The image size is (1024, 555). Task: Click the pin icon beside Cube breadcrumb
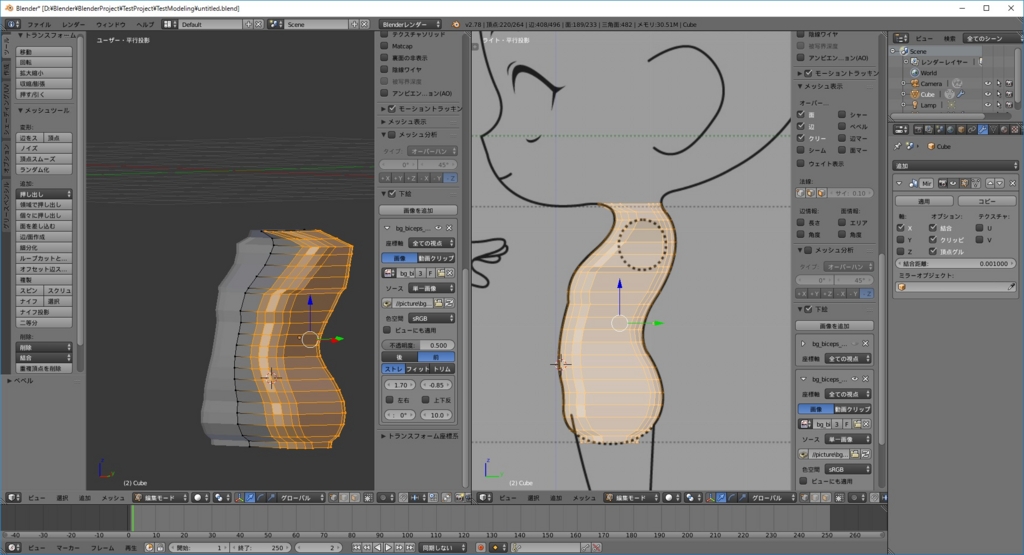click(898, 146)
